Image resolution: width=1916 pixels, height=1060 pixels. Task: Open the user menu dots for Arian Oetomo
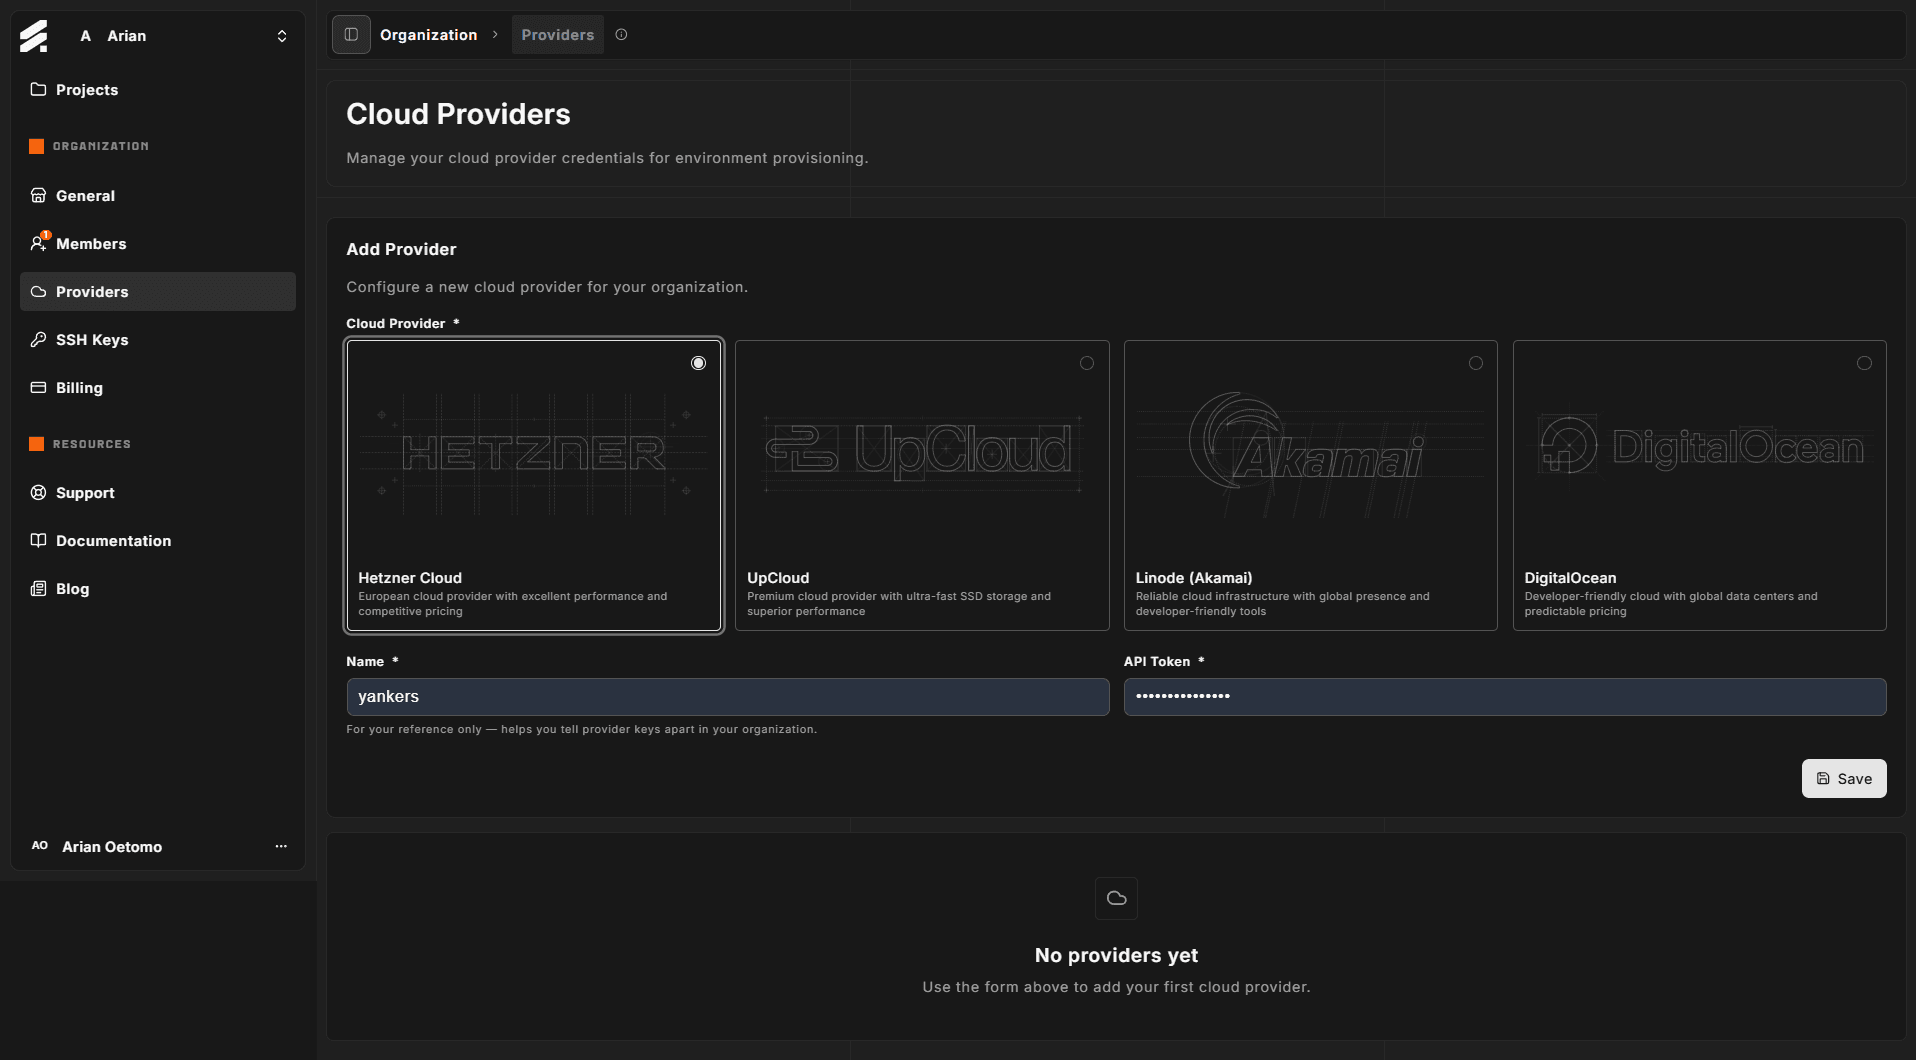pyautogui.click(x=281, y=846)
